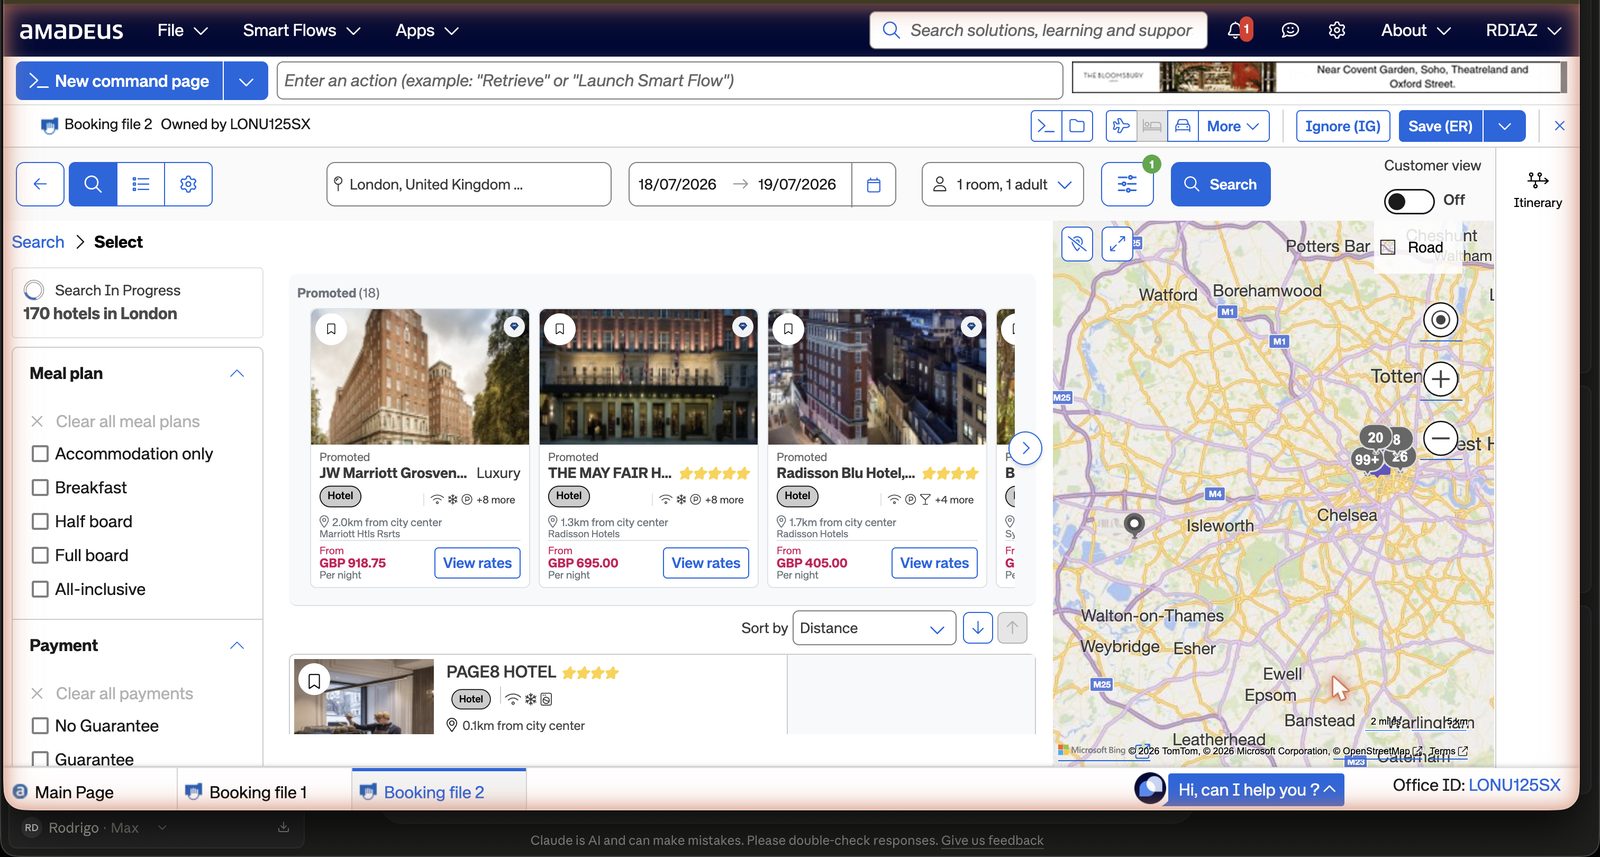This screenshot has width=1600, height=857.
Task: Bookmark the Radisson Blu Hotel card
Action: coord(788,328)
